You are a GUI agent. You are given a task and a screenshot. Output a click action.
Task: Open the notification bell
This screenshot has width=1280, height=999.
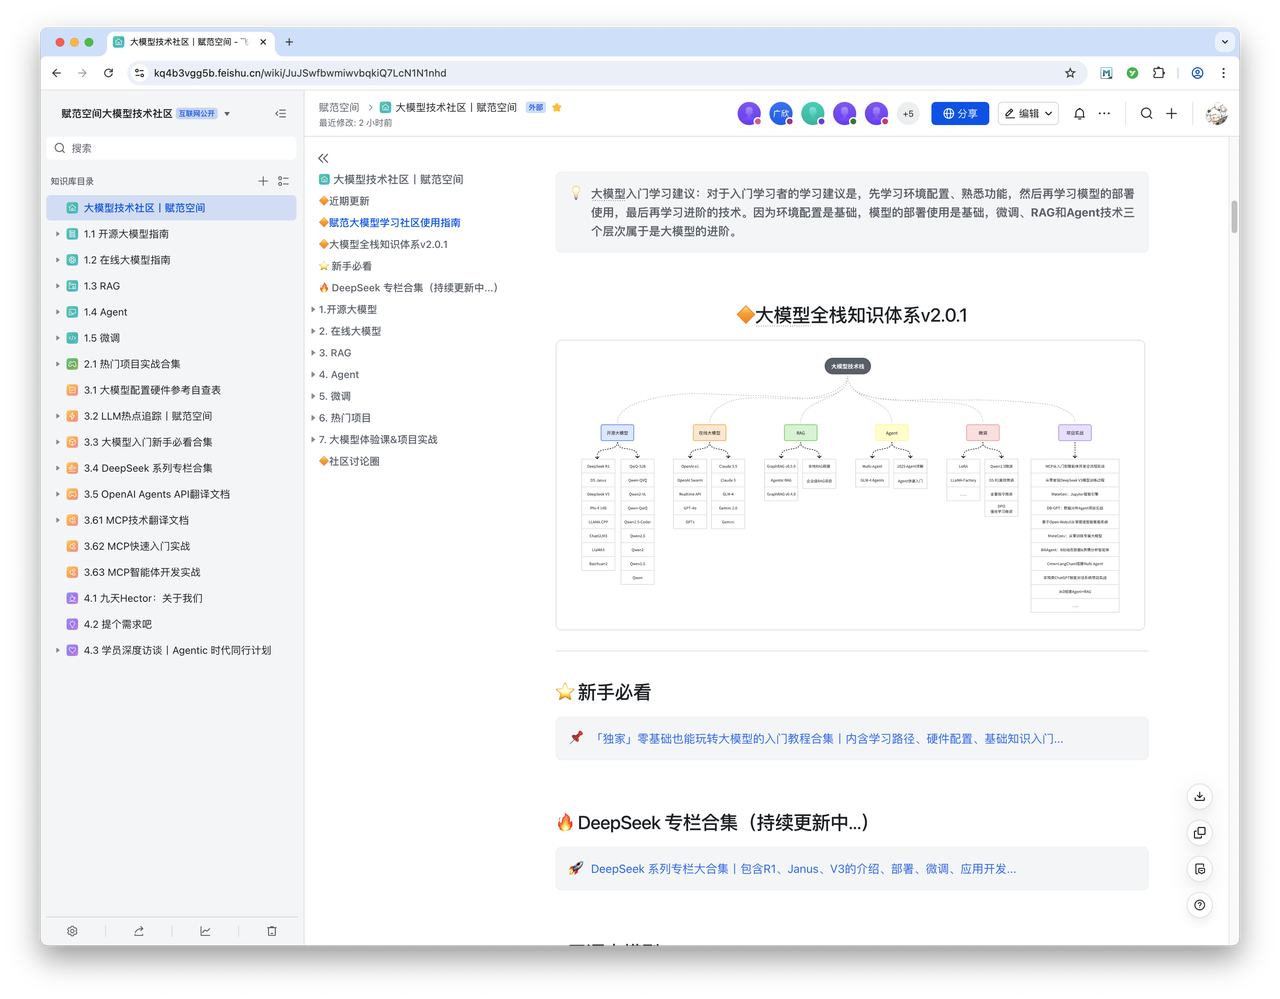[x=1079, y=113]
